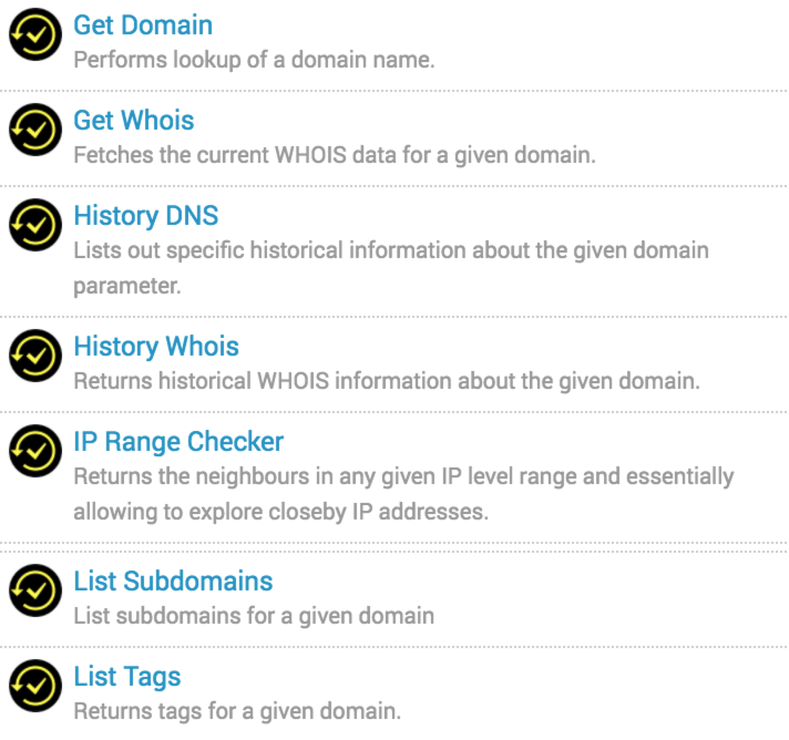
Task: Click the List Subdomains icon
Action: [x=35, y=591]
